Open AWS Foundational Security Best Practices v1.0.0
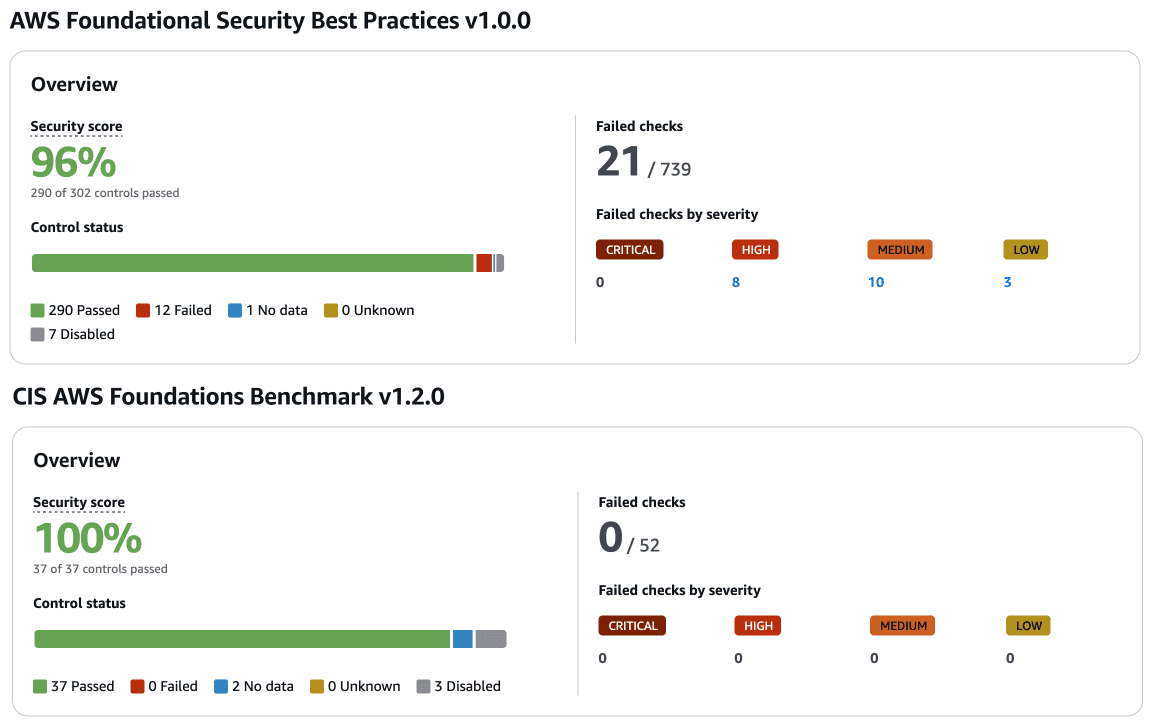This screenshot has width=1151, height=725. coord(270,20)
